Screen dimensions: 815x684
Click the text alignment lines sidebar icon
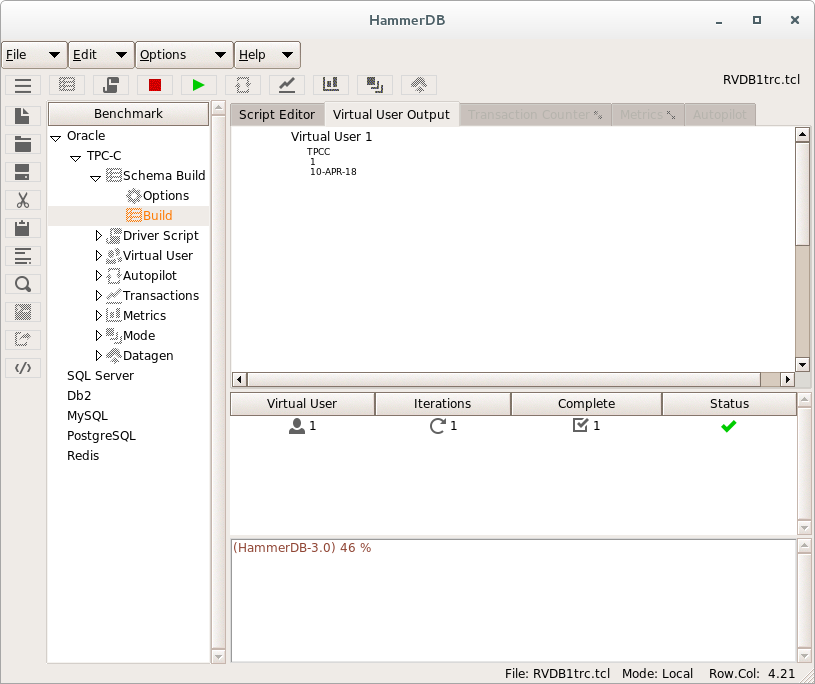pos(23,256)
